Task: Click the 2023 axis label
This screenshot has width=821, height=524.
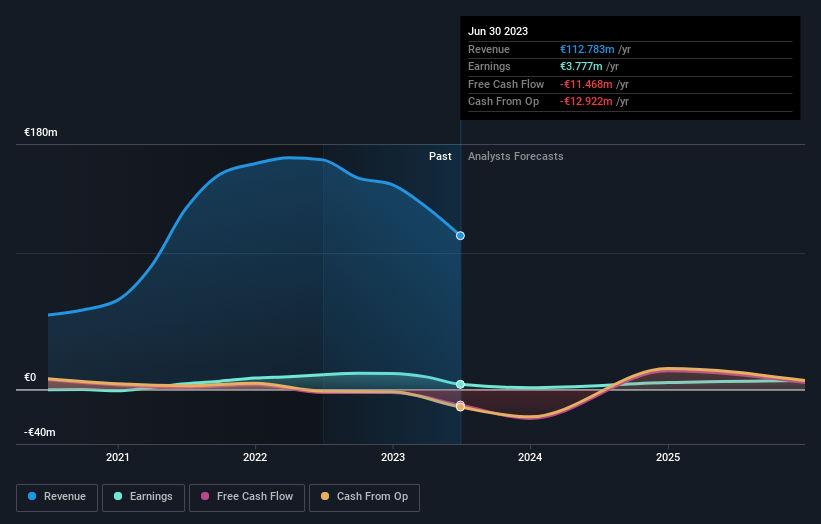Action: click(393, 457)
